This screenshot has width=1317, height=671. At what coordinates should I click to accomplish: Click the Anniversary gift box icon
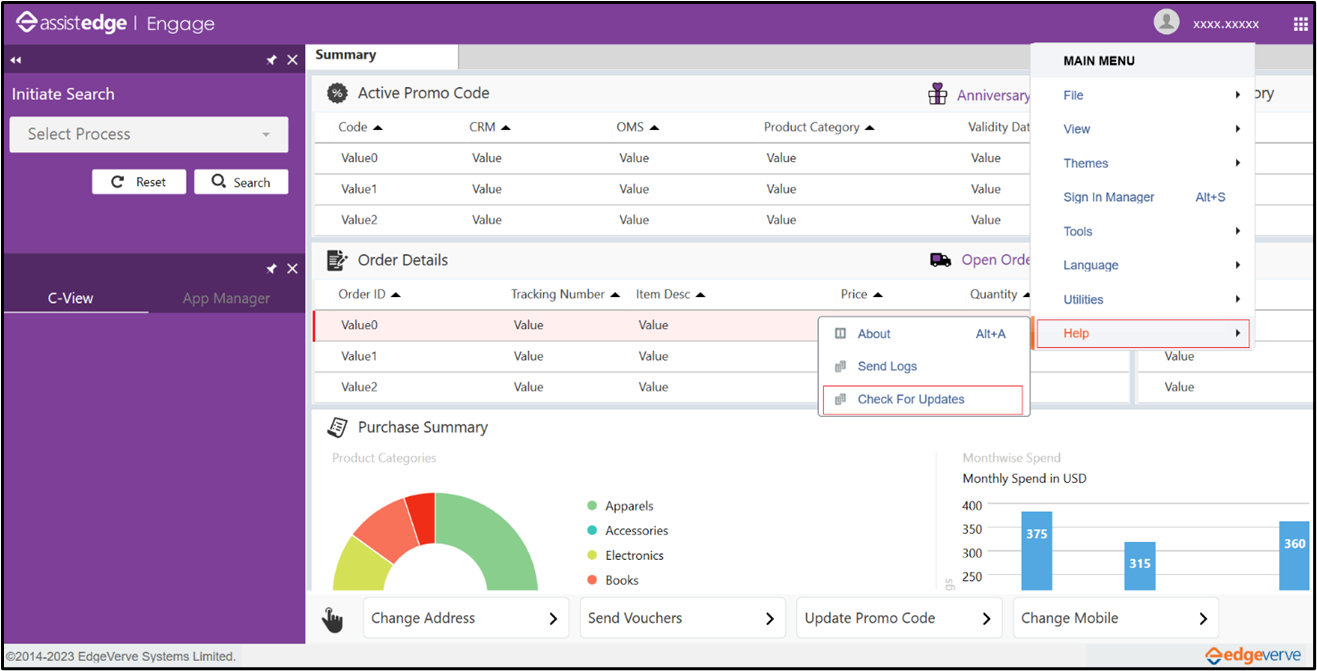937,94
